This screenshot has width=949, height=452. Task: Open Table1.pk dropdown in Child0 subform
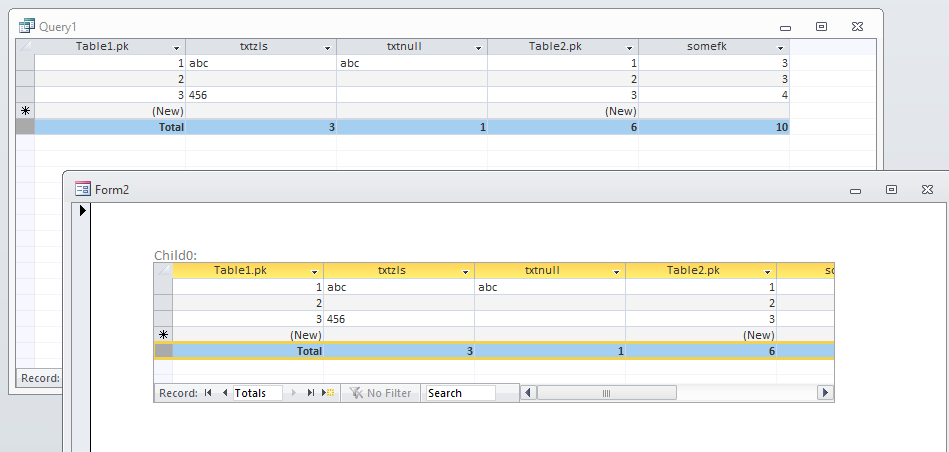pos(315,272)
